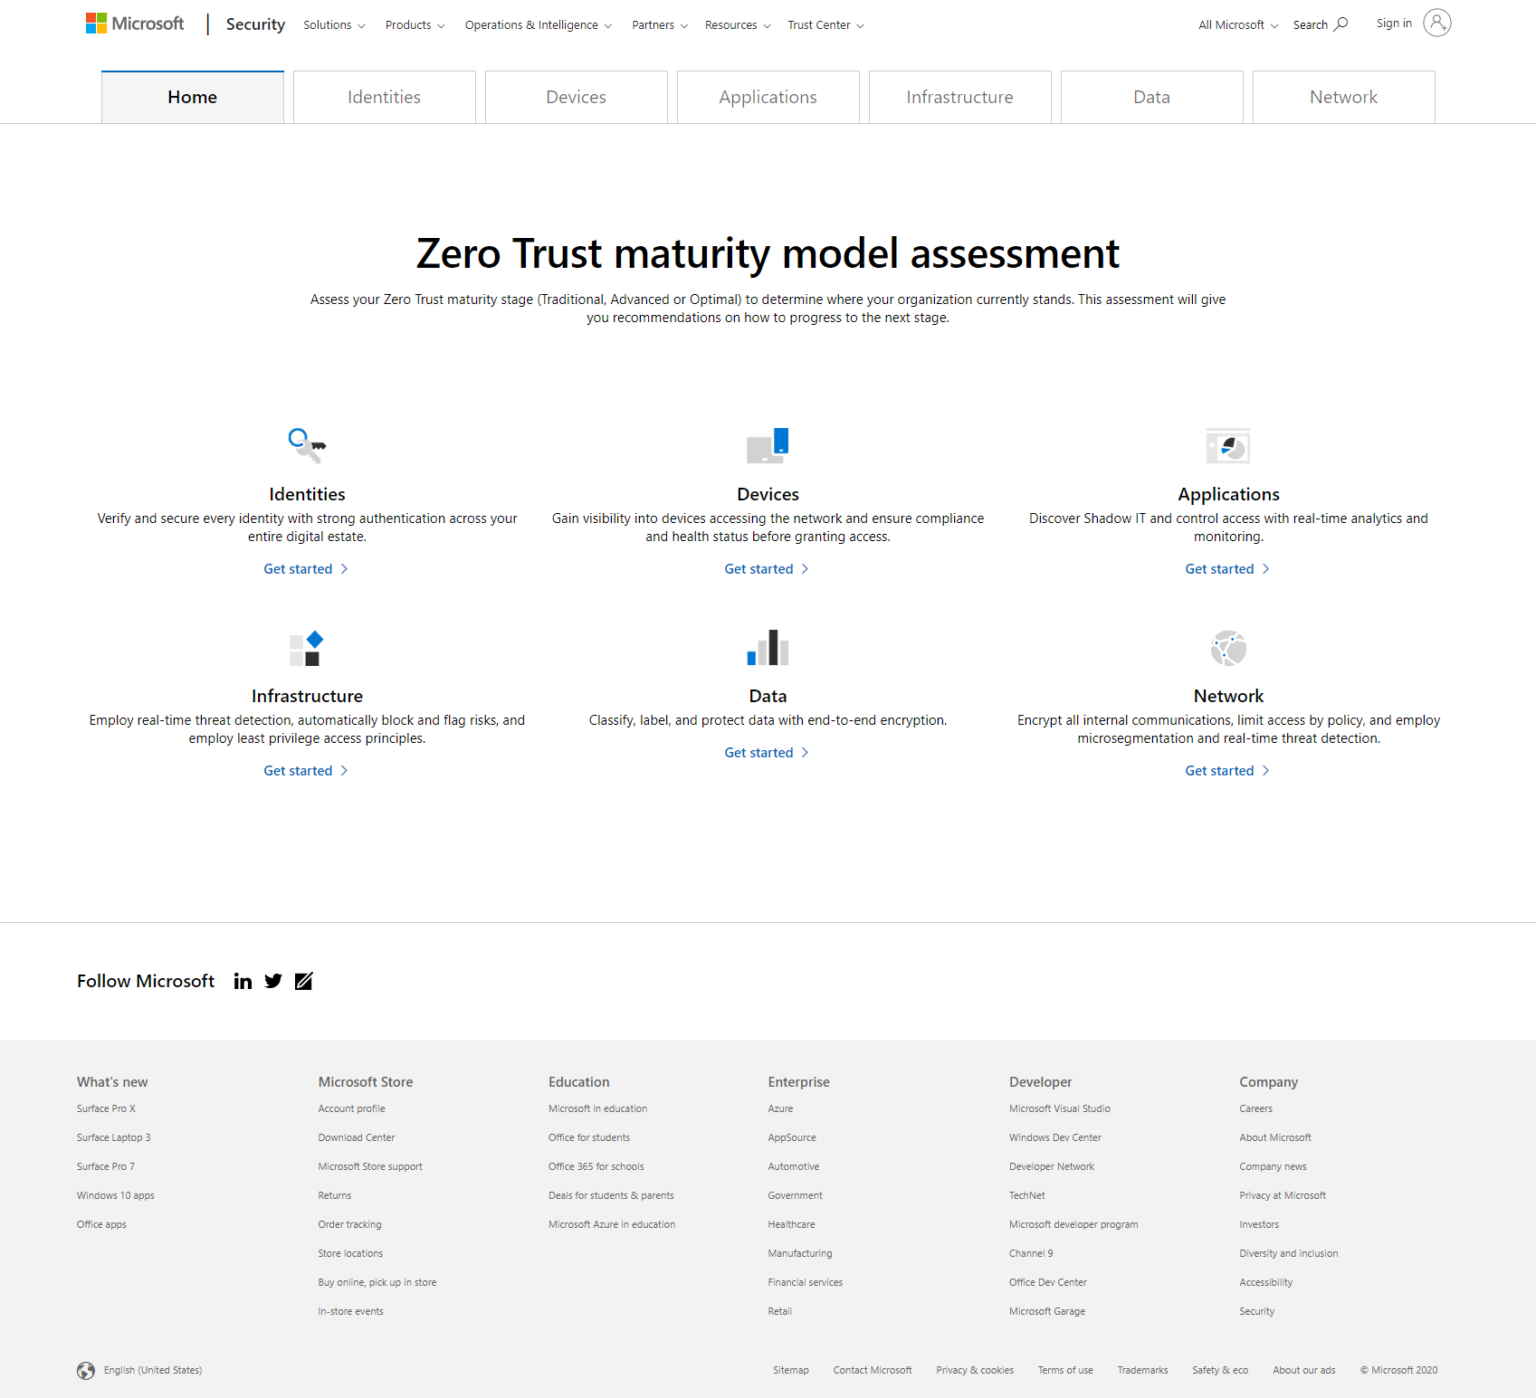The image size is (1536, 1398).
Task: Click the Devices monitor icon
Action: 767,446
